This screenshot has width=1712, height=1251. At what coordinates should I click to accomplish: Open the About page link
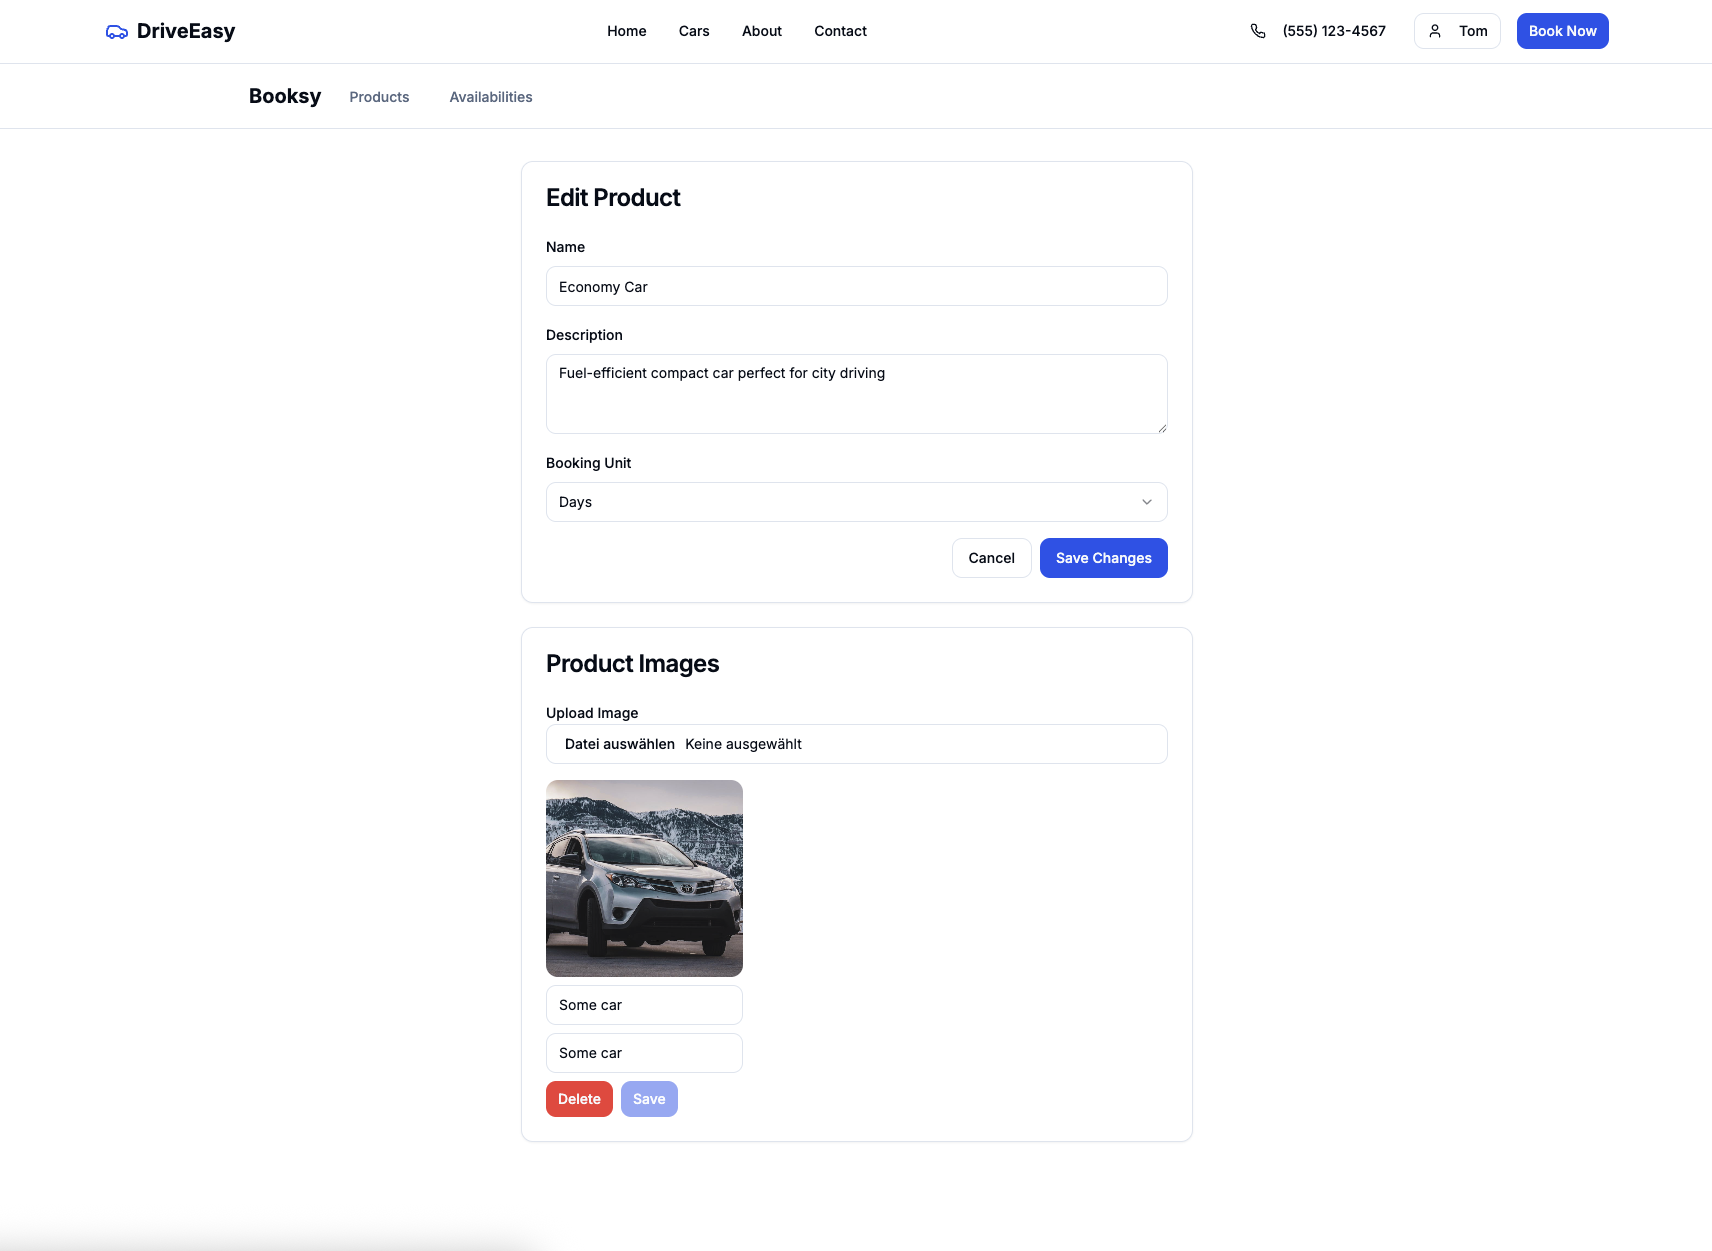762,31
